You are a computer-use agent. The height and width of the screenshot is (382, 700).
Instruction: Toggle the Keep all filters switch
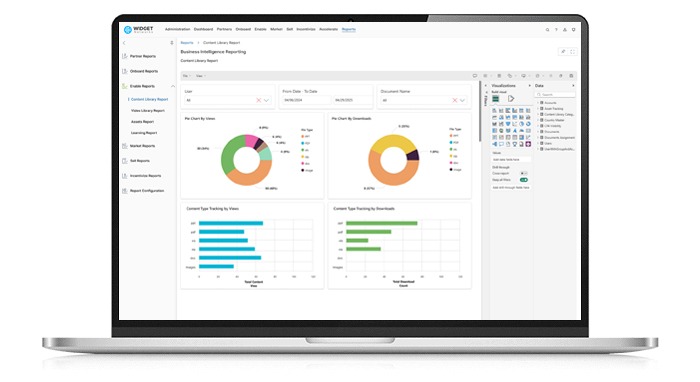pyautogui.click(x=524, y=180)
